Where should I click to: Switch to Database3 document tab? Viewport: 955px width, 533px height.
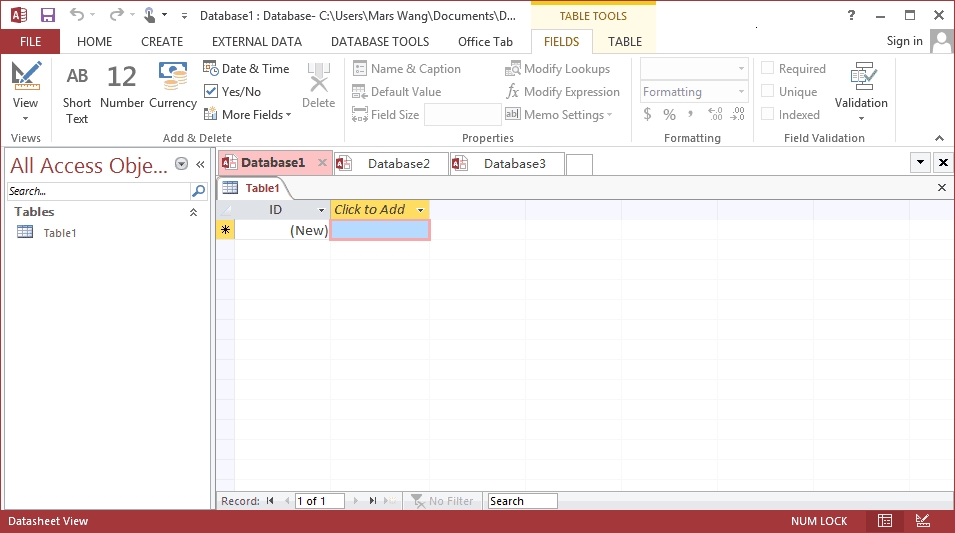point(507,164)
